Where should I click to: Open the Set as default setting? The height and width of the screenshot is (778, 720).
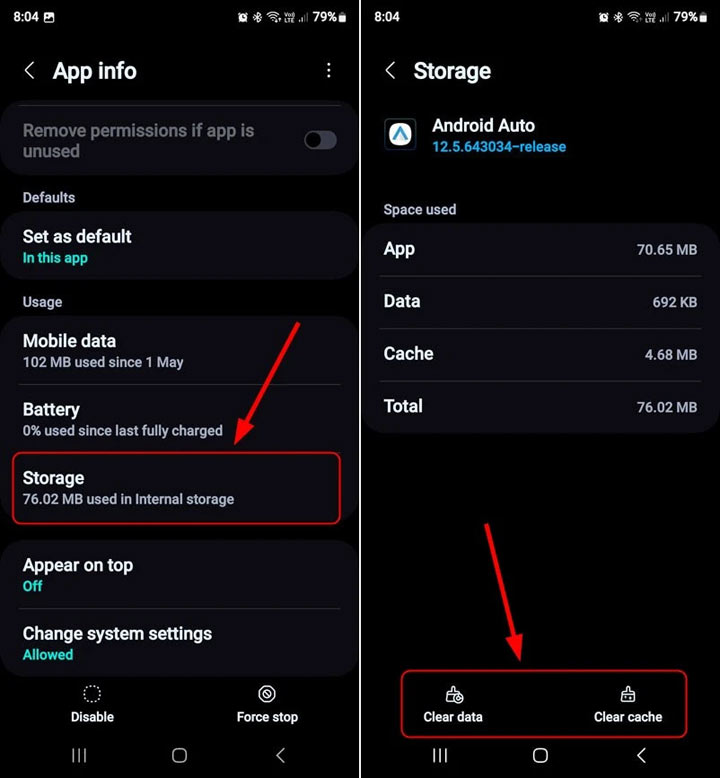(x=176, y=246)
